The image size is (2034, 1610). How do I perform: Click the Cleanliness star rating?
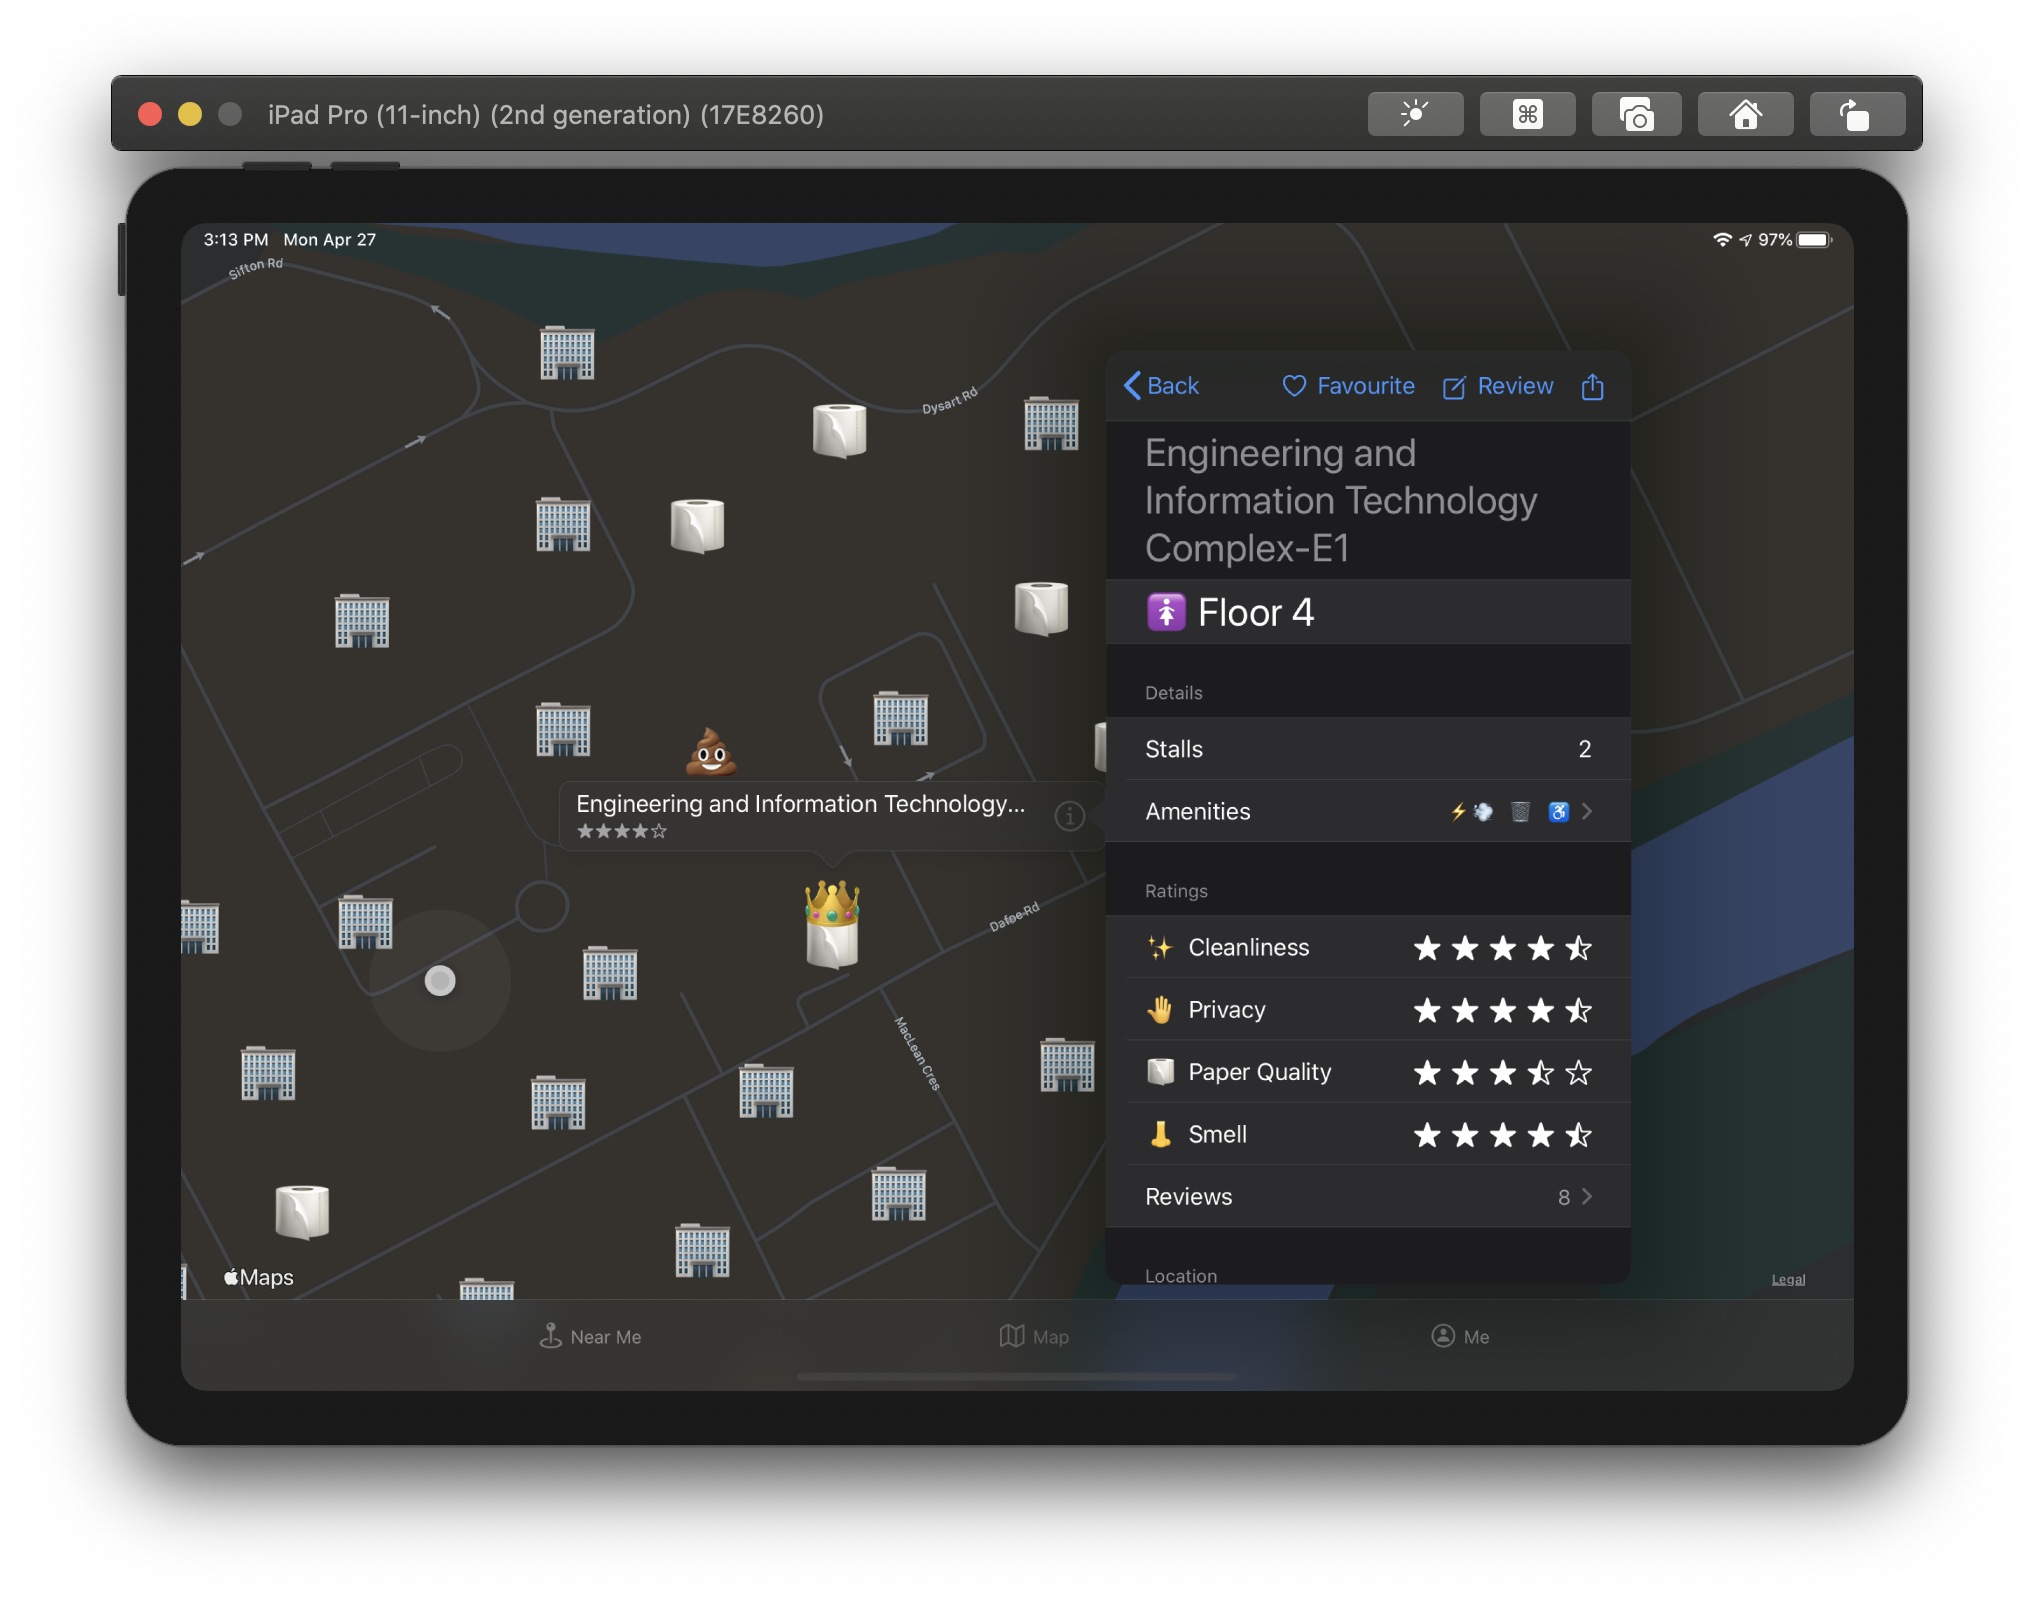[x=1502, y=948]
